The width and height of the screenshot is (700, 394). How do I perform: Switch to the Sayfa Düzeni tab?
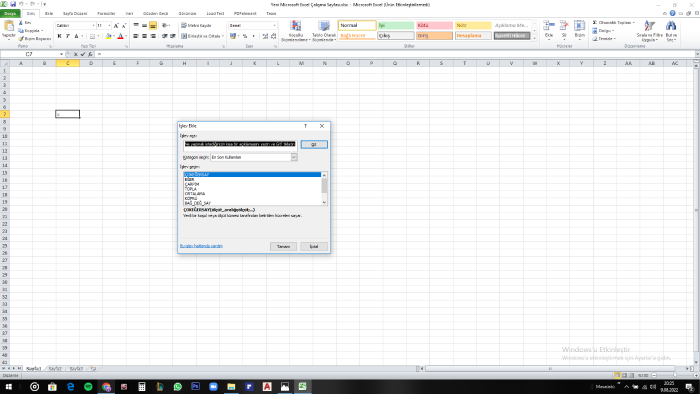75,13
